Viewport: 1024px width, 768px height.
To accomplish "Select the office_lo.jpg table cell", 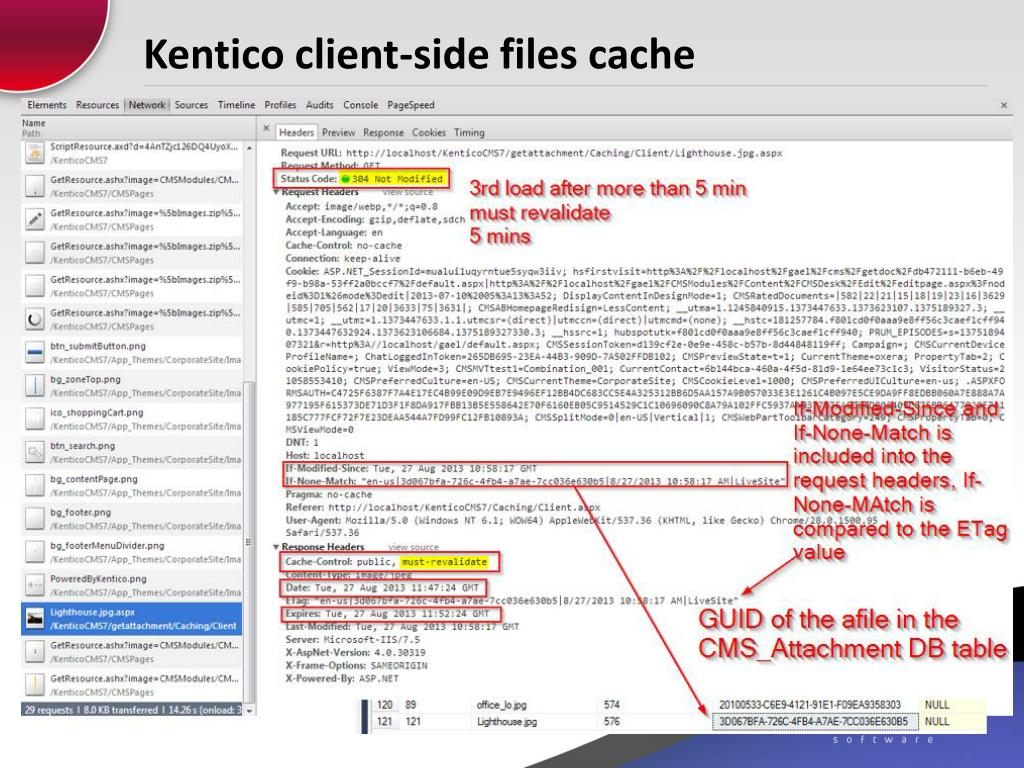I will [x=502, y=705].
